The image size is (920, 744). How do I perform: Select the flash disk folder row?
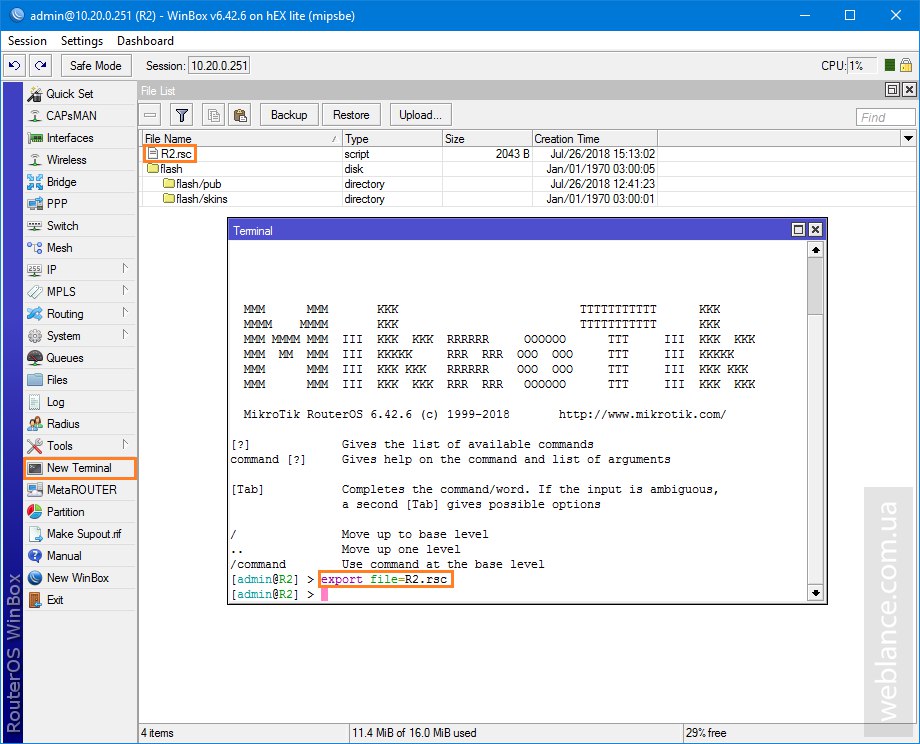[x=399, y=169]
